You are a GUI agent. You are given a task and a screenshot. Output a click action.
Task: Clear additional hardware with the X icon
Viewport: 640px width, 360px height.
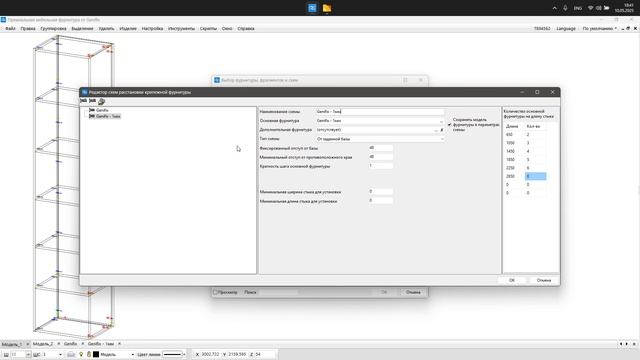click(x=442, y=130)
